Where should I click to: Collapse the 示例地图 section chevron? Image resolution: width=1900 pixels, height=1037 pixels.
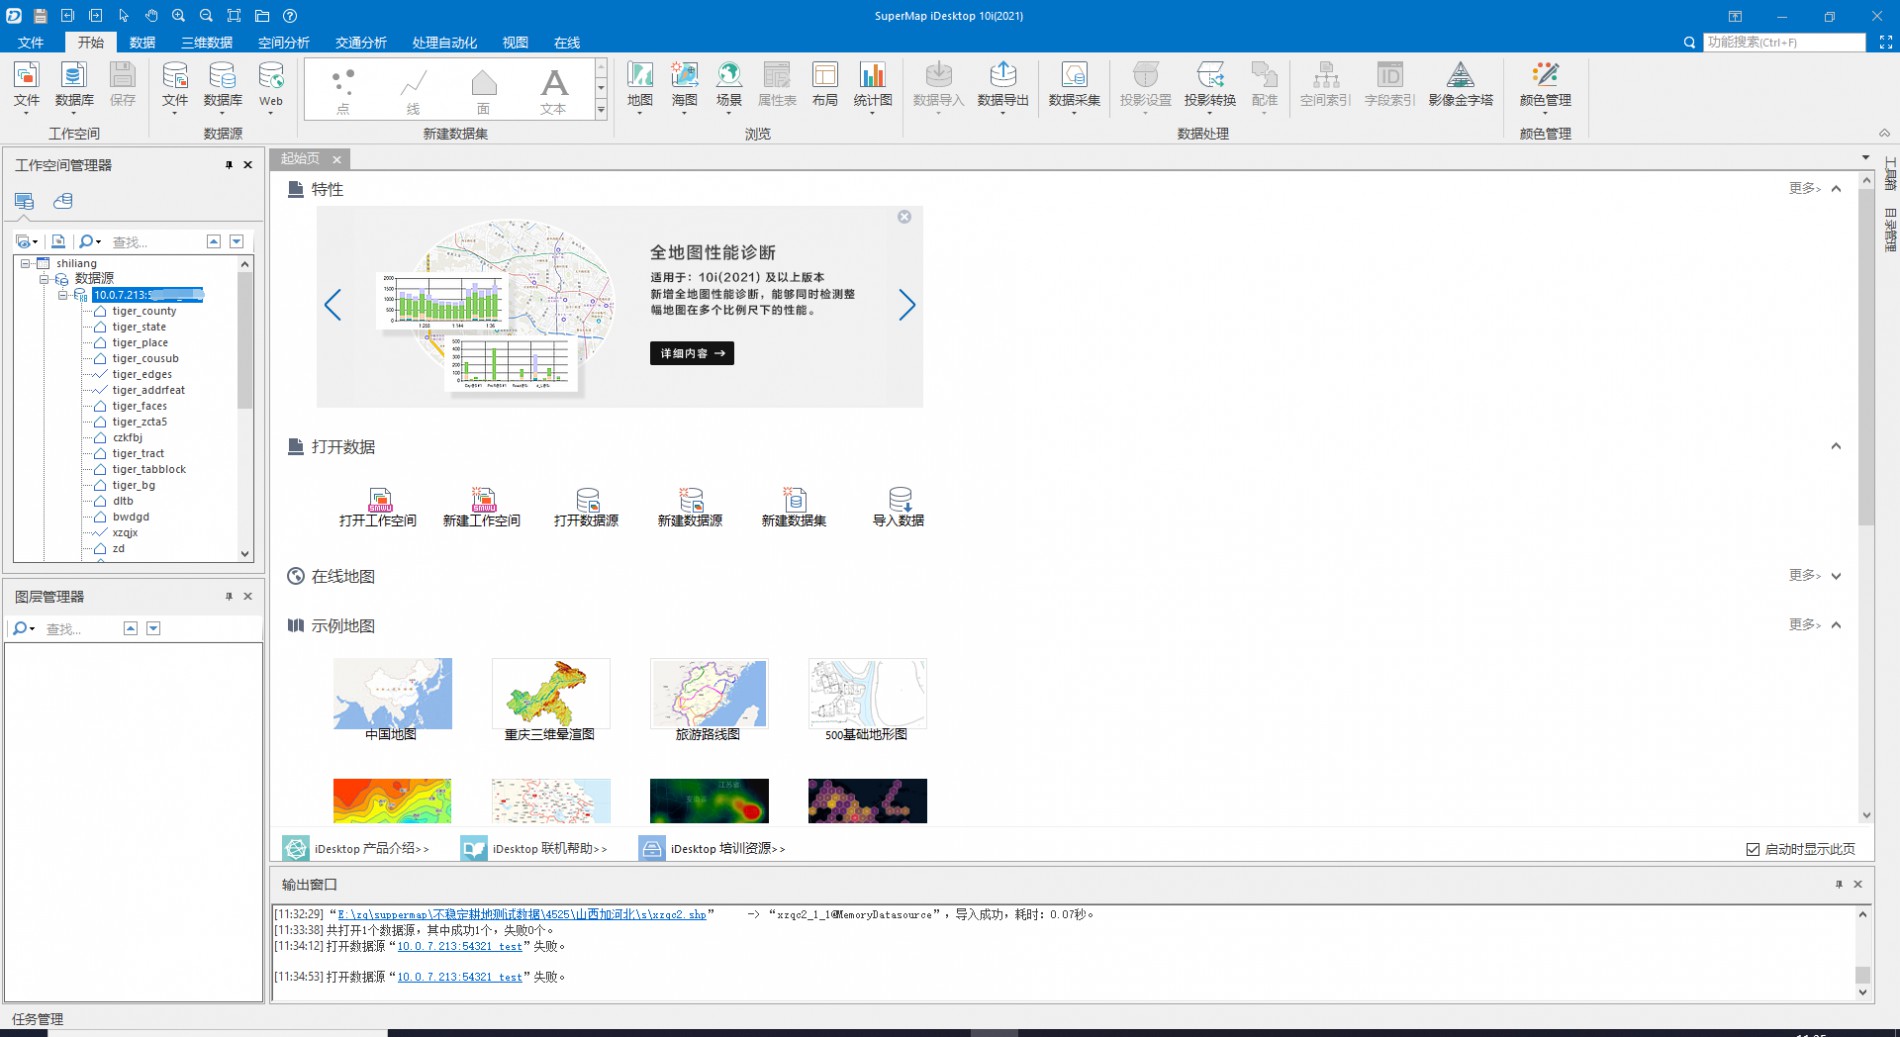click(1836, 625)
